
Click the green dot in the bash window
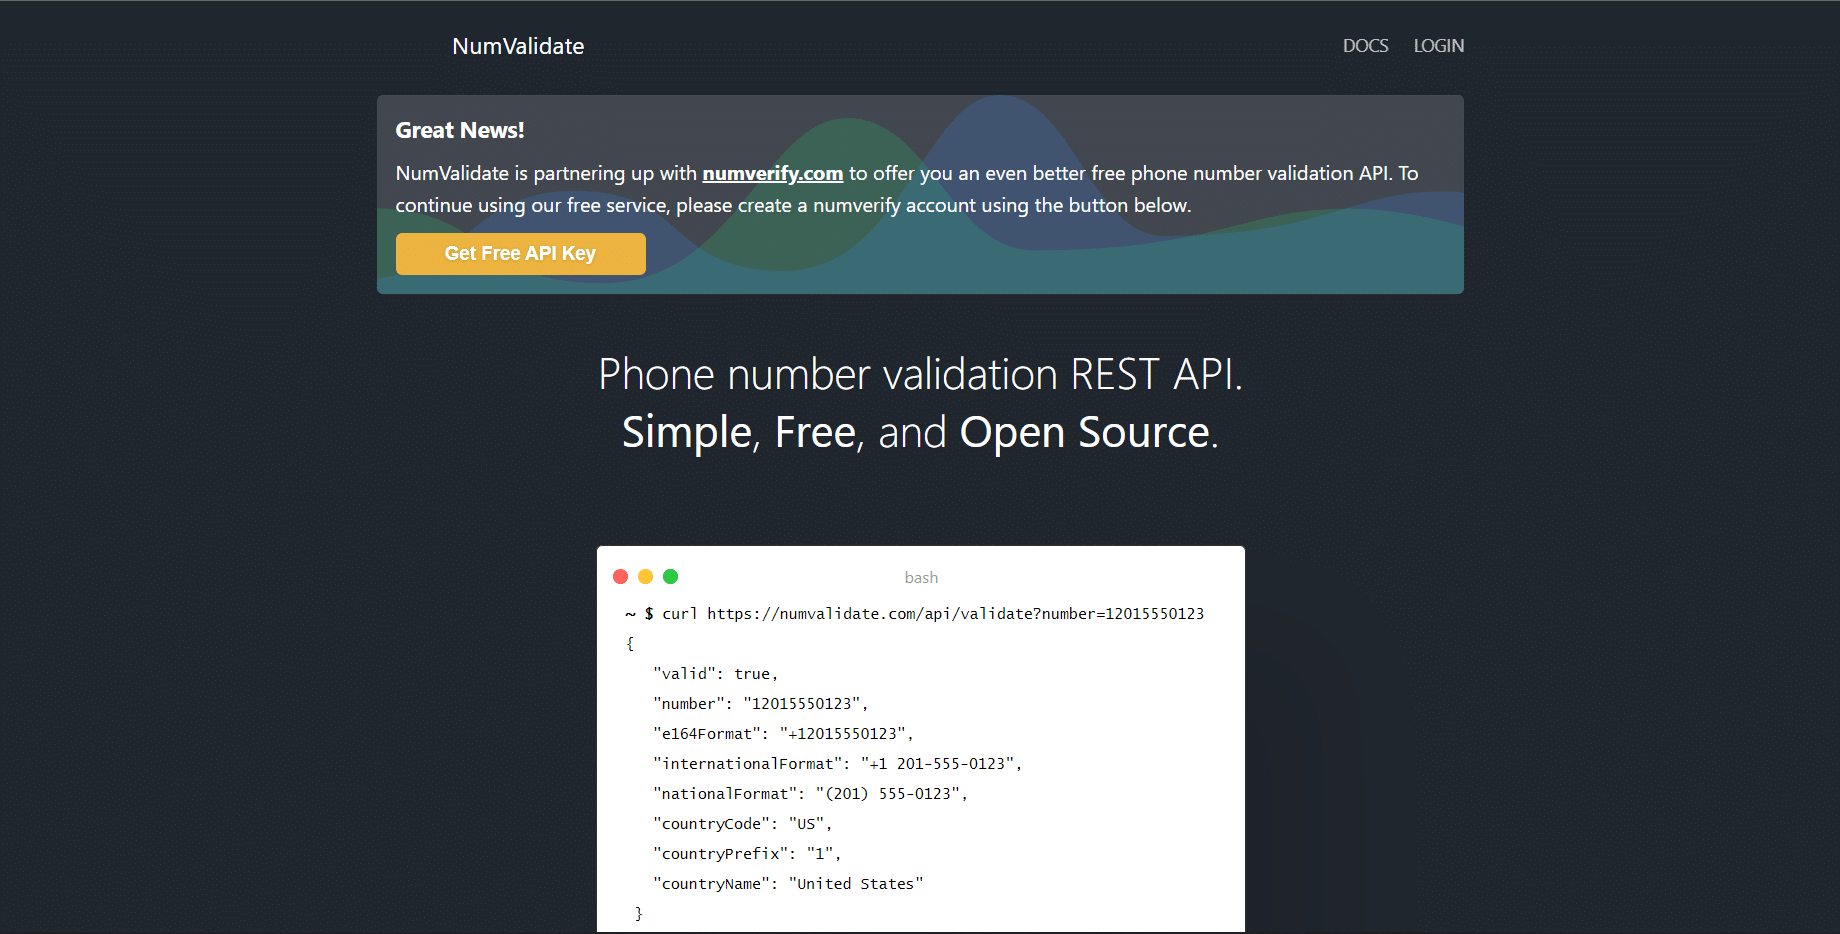pyautogui.click(x=671, y=576)
